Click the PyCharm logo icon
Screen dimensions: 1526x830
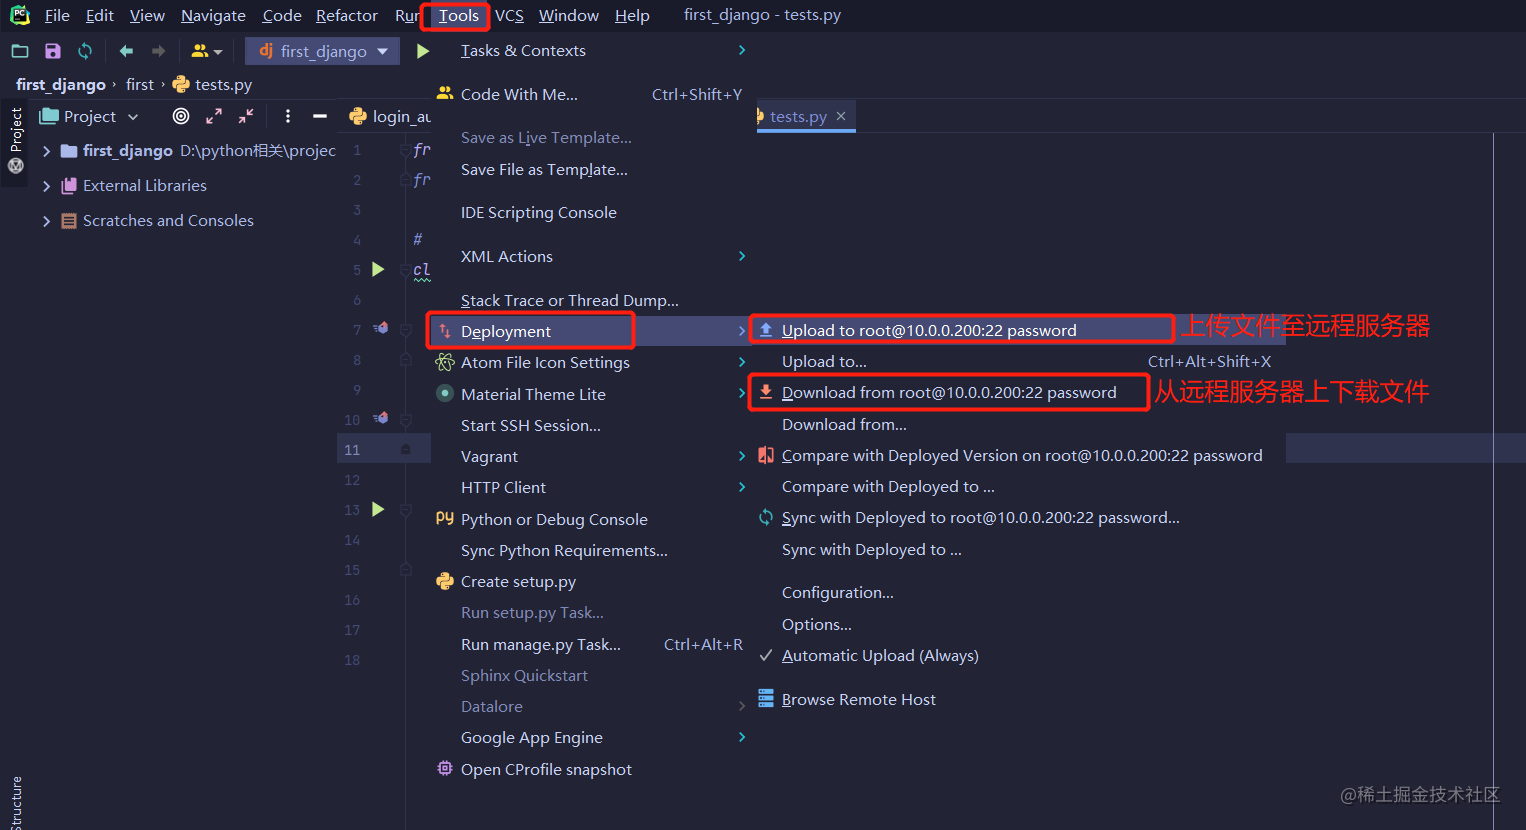20,15
